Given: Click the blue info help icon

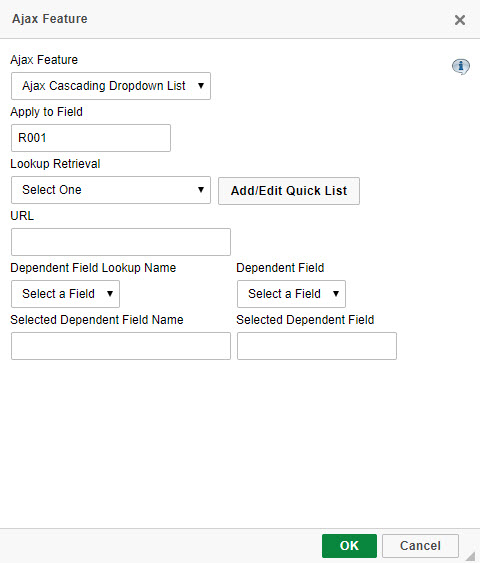Looking at the screenshot, I should [461, 66].
